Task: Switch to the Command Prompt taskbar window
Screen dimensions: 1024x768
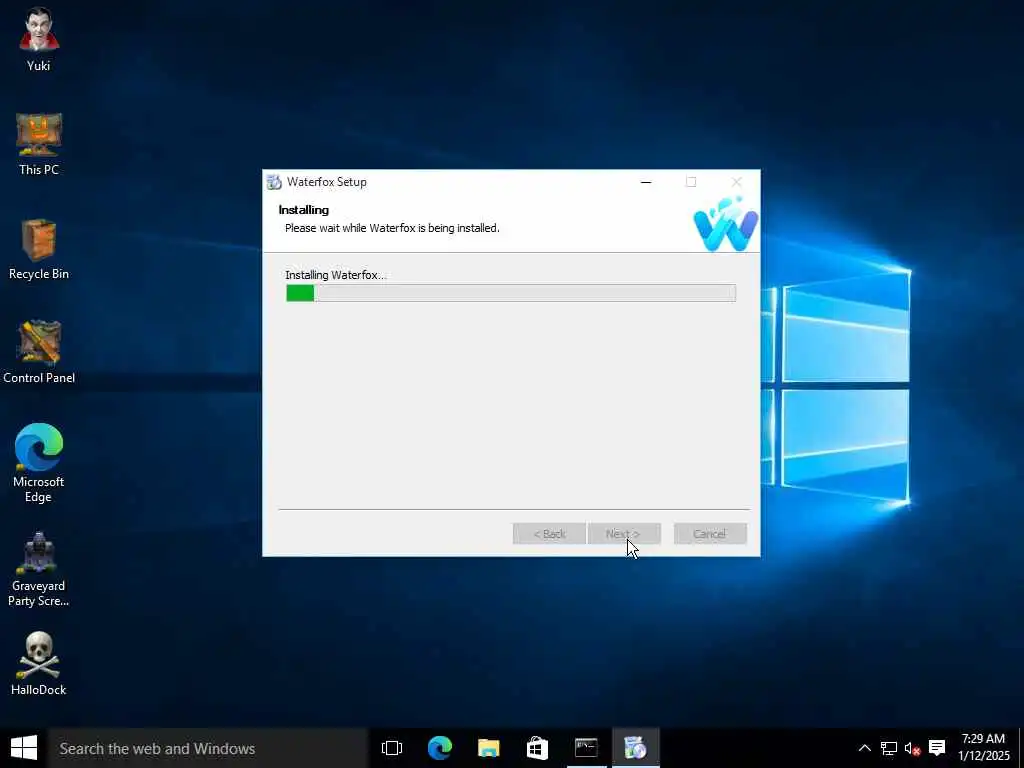Action: point(586,748)
